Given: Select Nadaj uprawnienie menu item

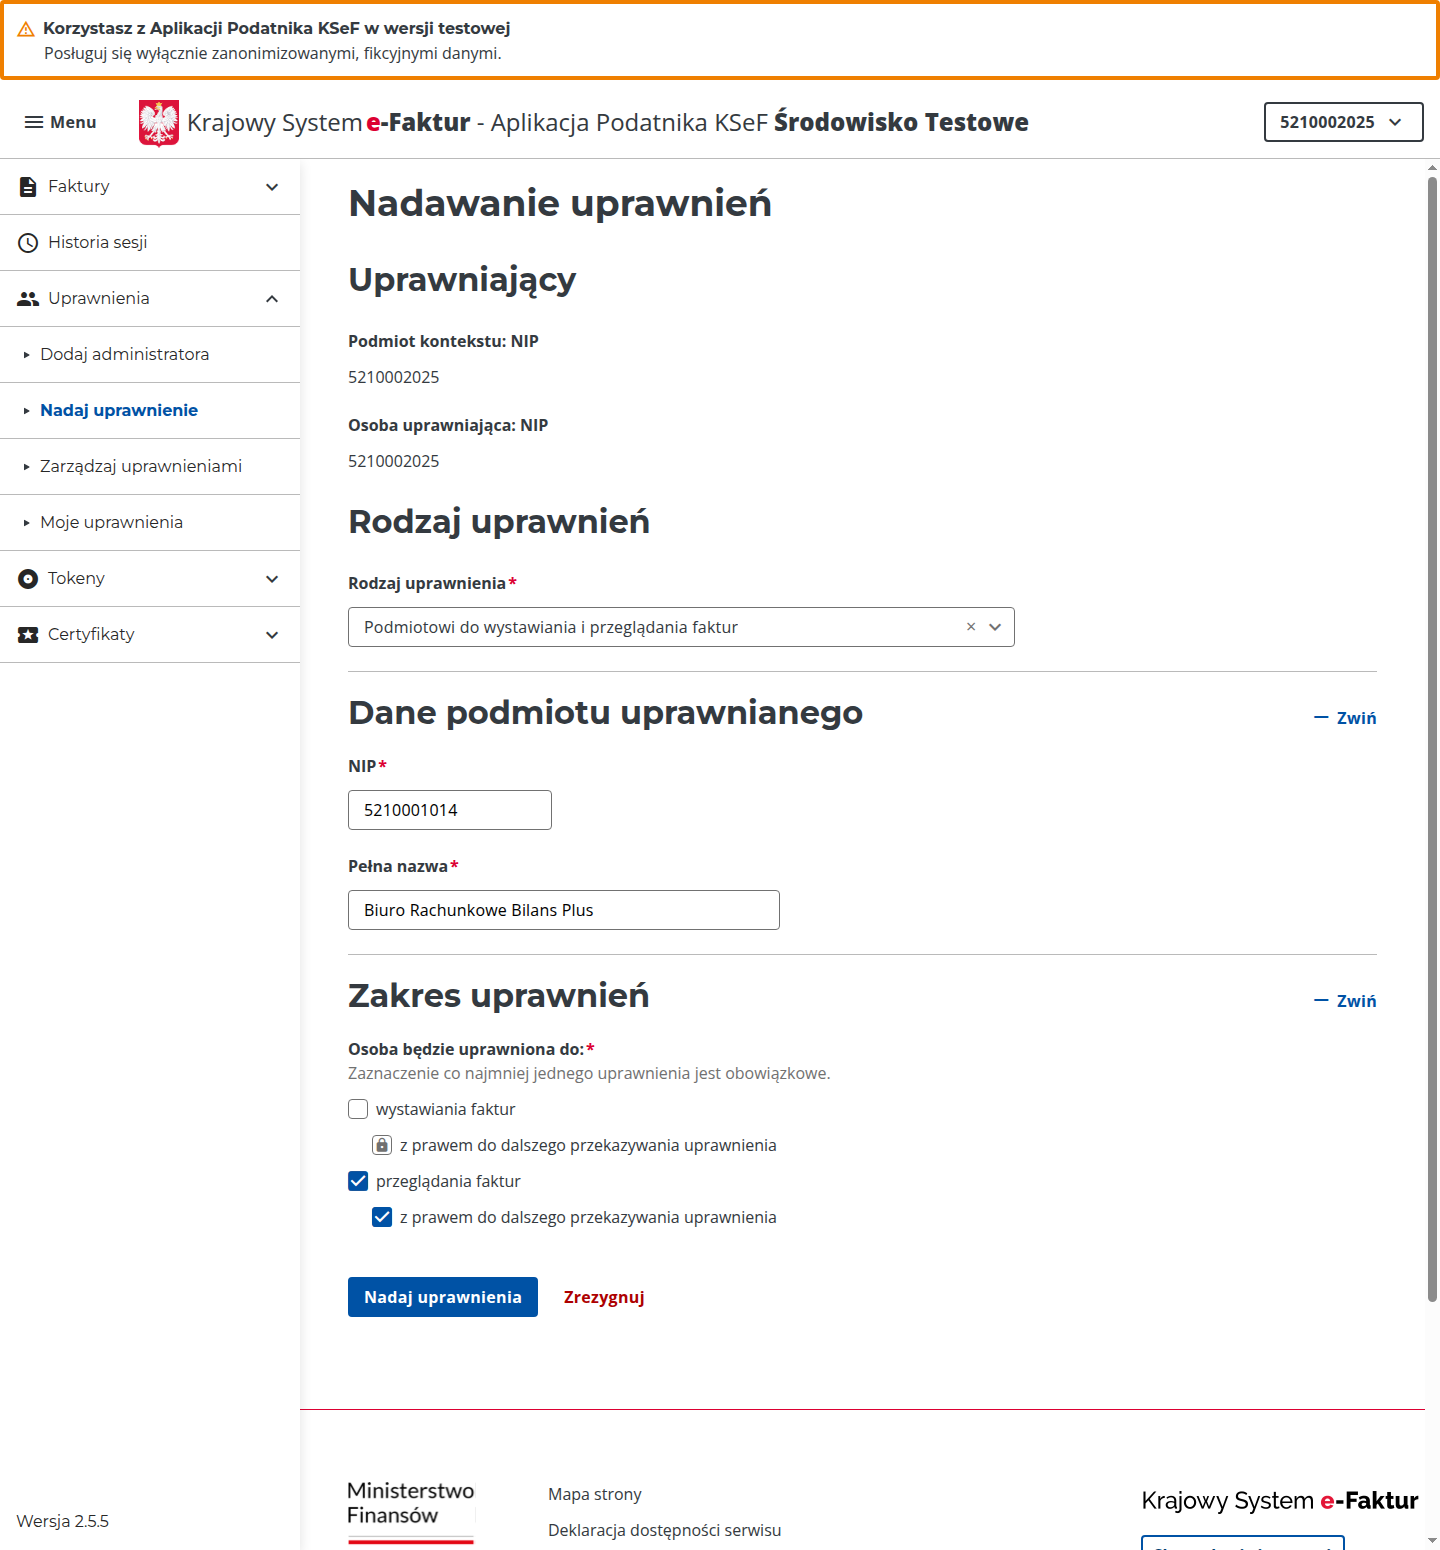Looking at the screenshot, I should (150, 411).
